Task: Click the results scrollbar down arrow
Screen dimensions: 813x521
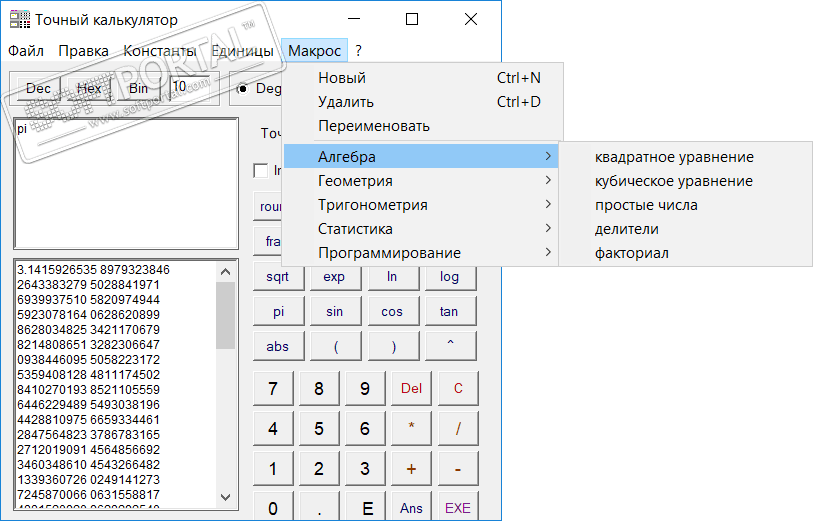Action: point(225,497)
